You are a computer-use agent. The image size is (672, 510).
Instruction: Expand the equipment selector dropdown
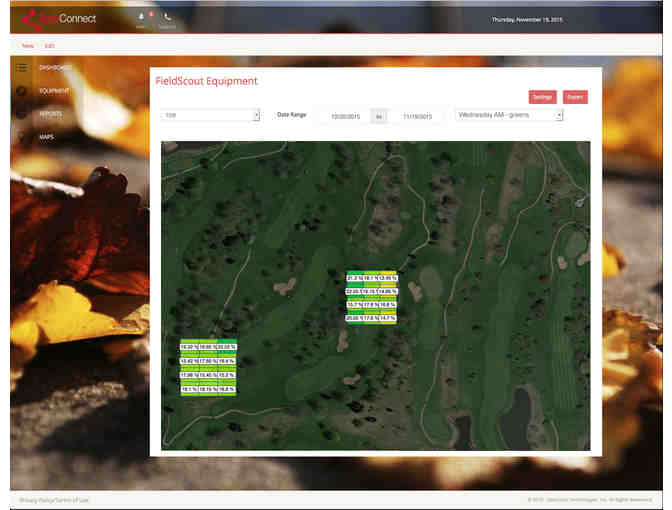(x=210, y=115)
